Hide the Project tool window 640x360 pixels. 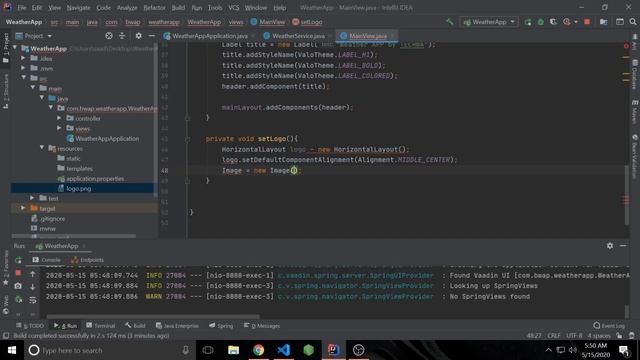coord(151,36)
